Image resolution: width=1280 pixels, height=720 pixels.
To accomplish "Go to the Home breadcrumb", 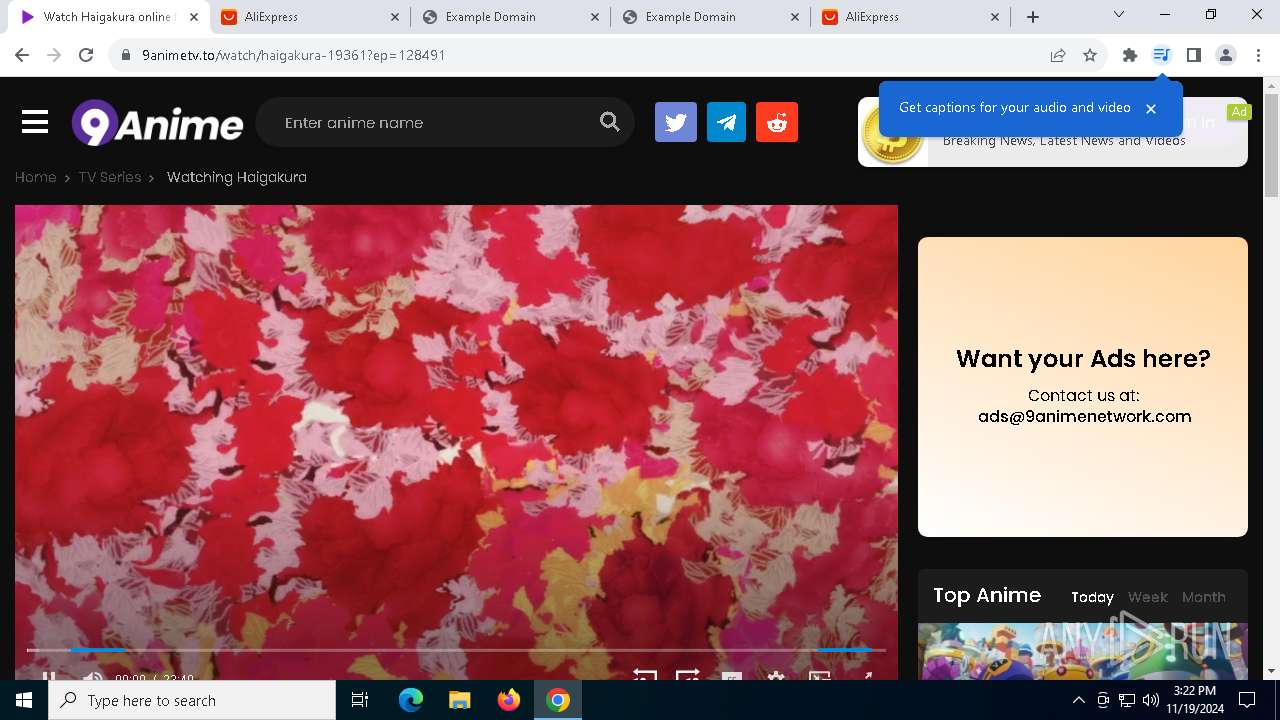I will tap(35, 177).
